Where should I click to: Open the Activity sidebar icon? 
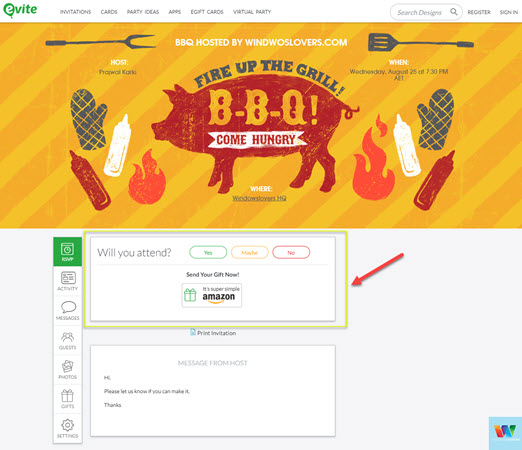68,281
